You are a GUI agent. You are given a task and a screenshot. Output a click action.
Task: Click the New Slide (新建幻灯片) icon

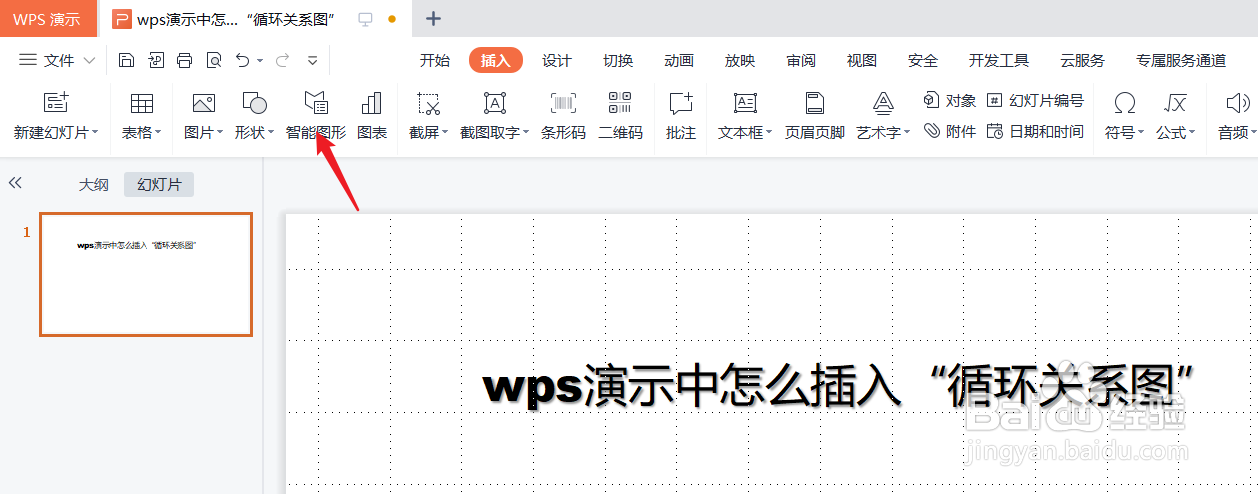click(x=56, y=102)
